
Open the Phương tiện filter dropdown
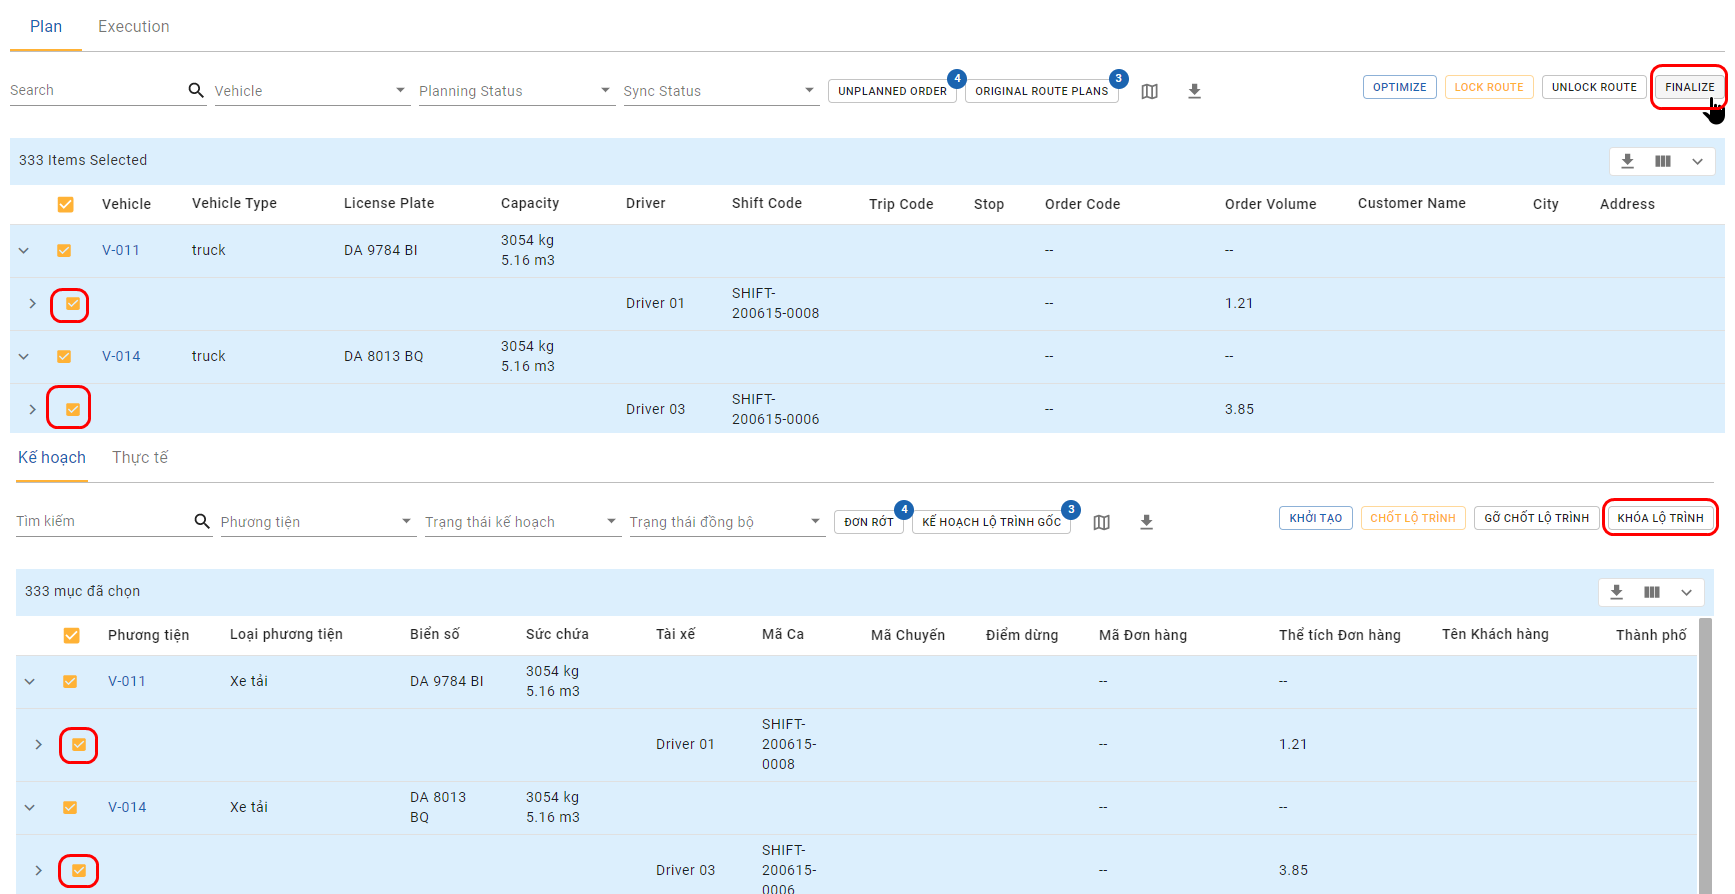(x=318, y=522)
